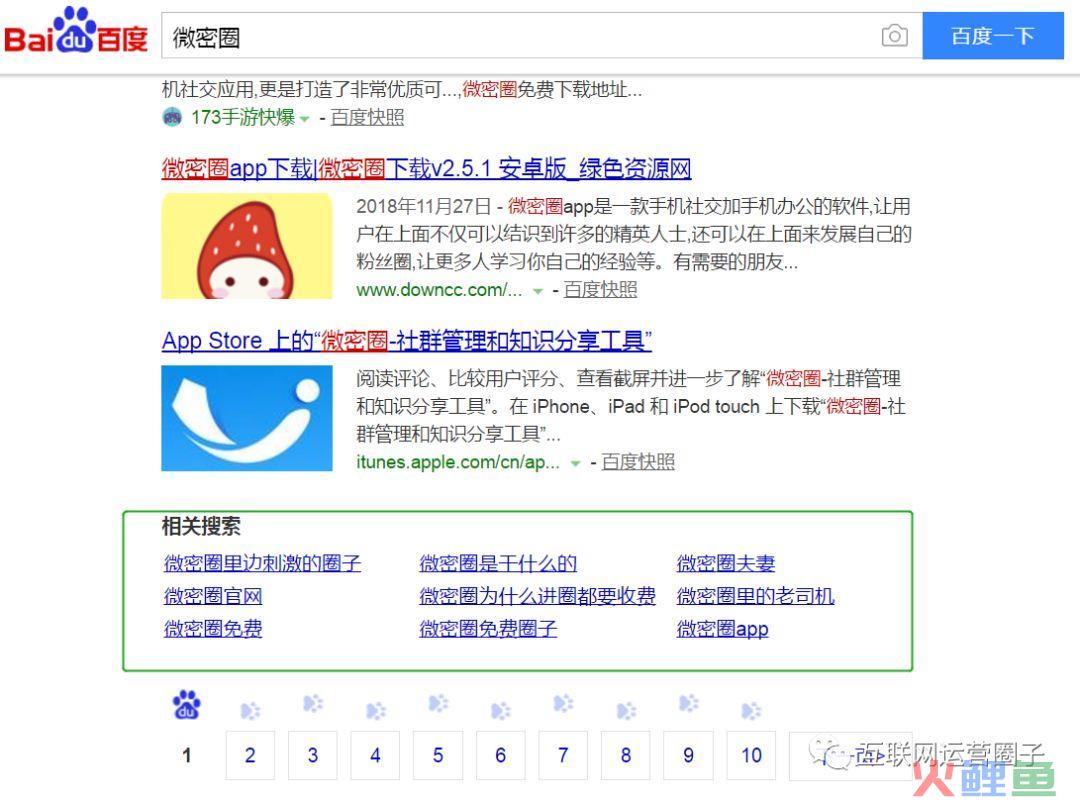The image size is (1080, 802).
Task: Open the 173手游快爆 source link
Action: pos(242,117)
